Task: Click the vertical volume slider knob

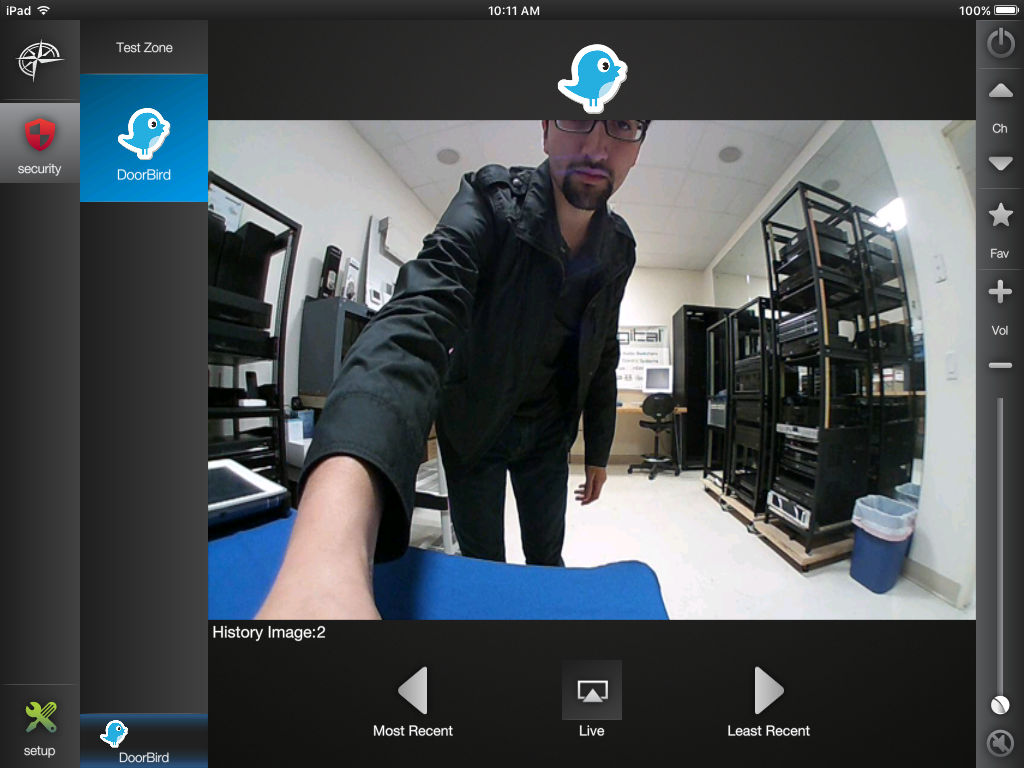Action: (1000, 705)
